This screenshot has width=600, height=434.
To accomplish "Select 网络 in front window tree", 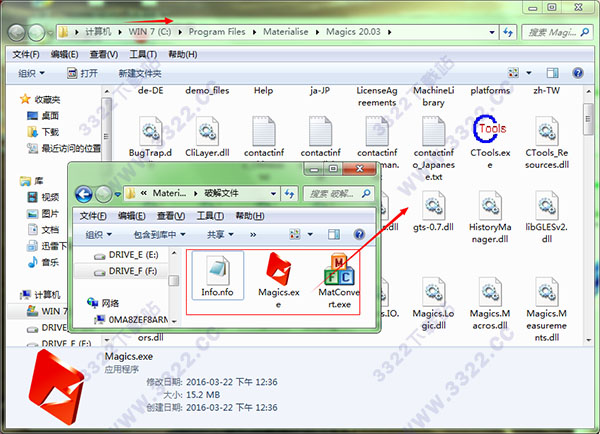I will coord(103,303).
